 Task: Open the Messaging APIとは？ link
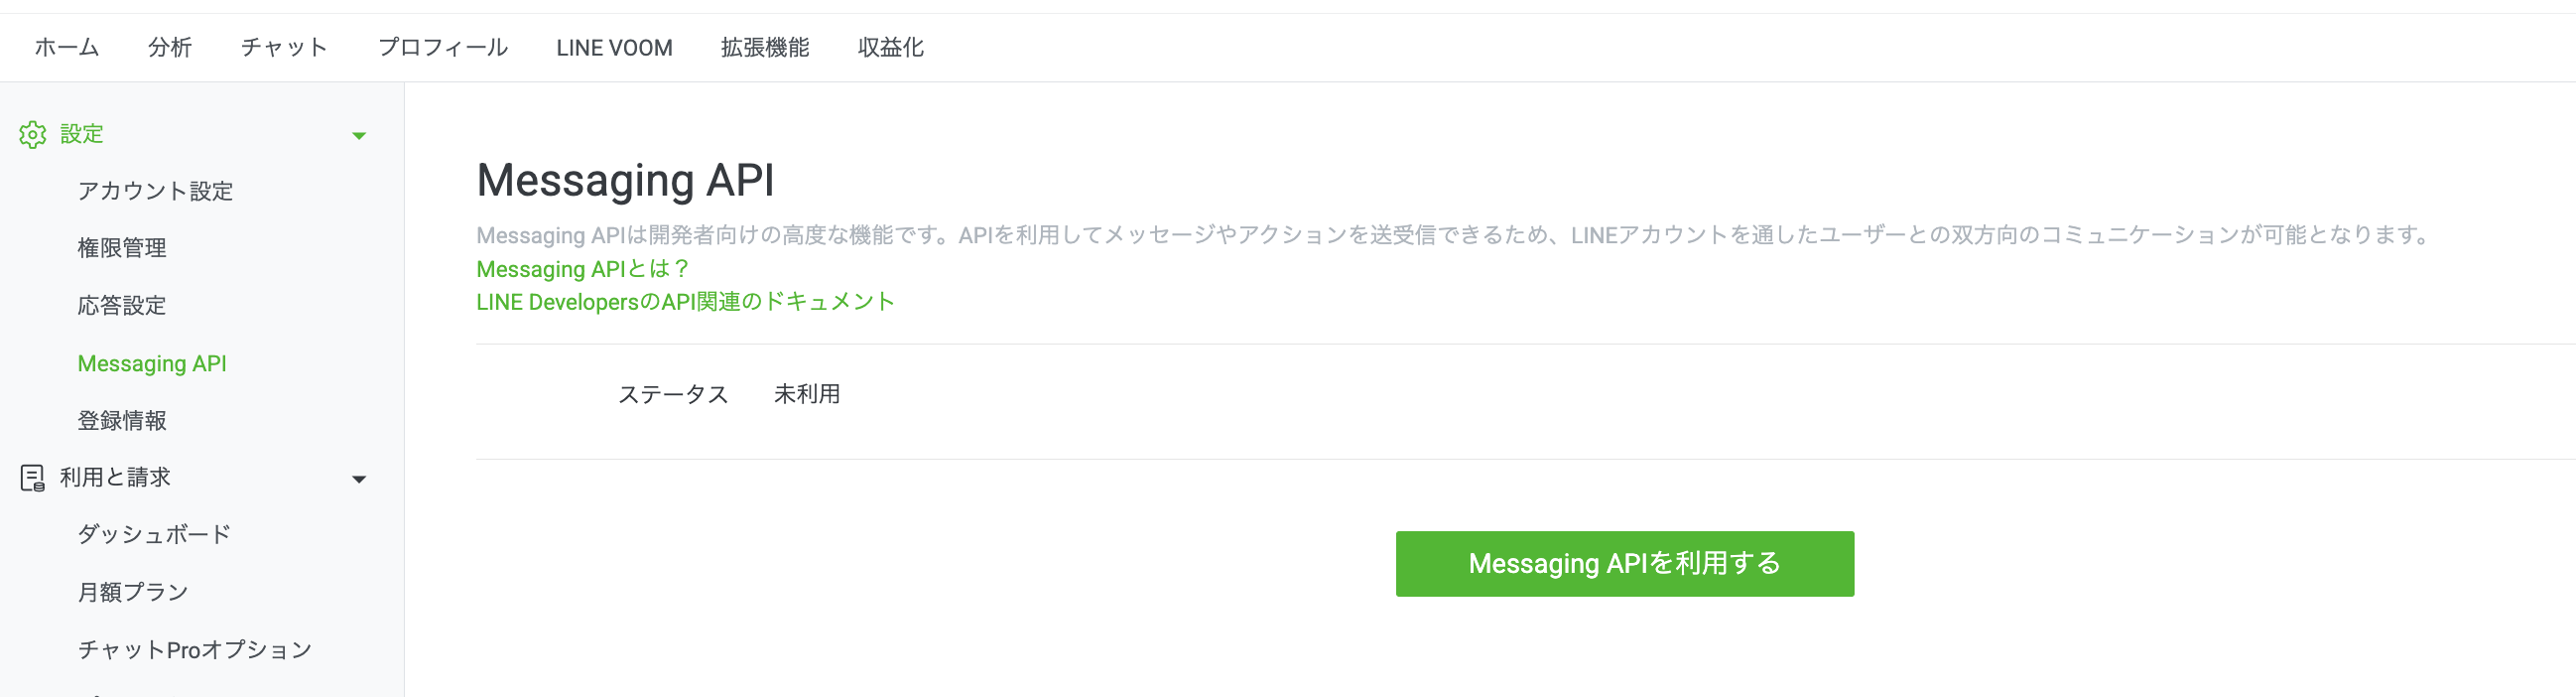583,269
